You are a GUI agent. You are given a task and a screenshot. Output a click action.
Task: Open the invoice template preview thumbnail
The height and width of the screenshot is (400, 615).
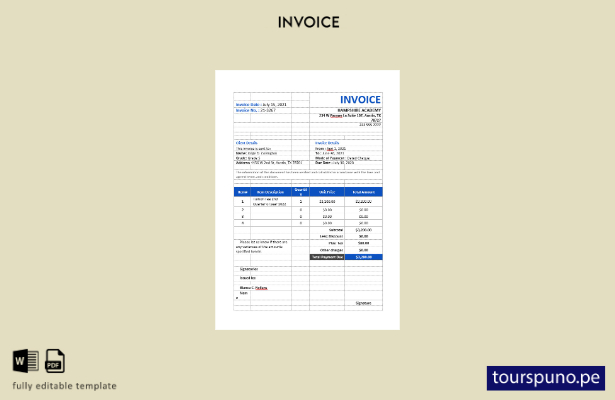(x=308, y=200)
